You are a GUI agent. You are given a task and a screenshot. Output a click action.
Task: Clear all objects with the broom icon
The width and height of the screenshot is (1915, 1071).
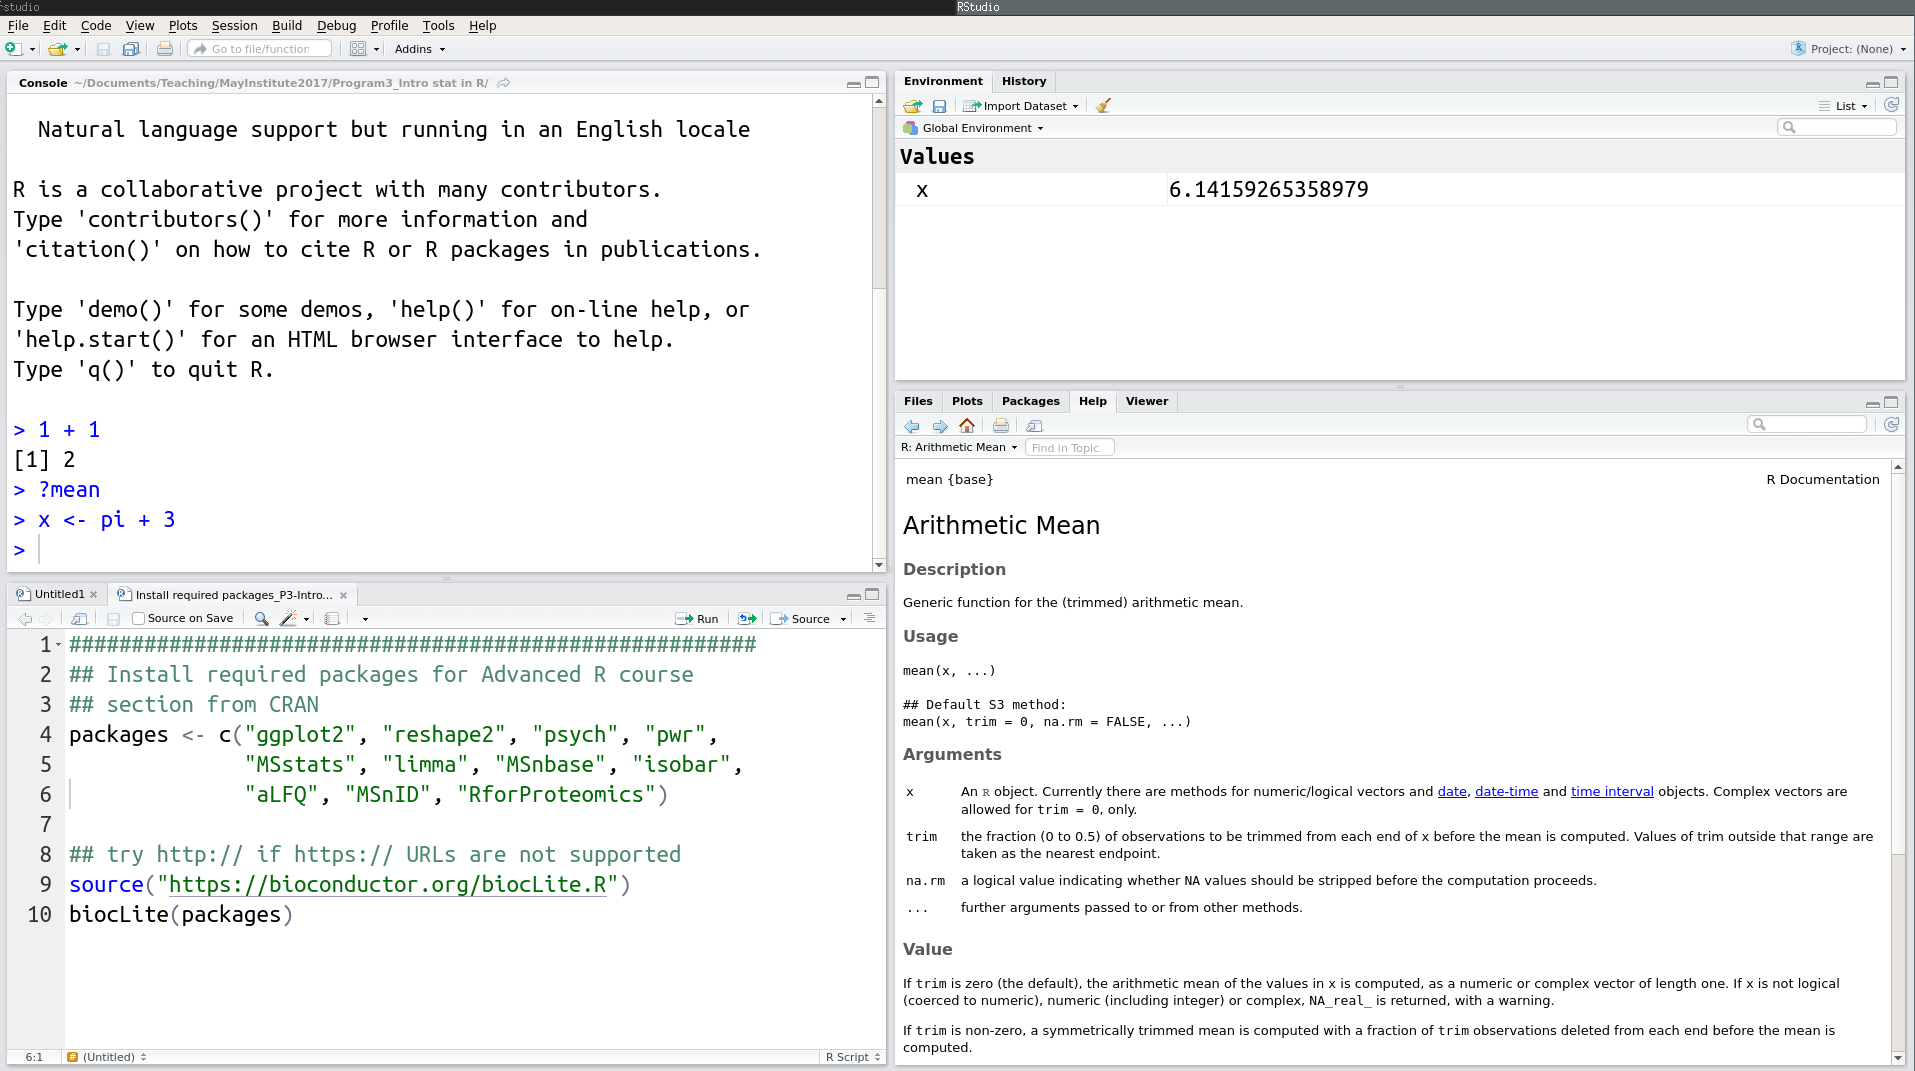[x=1103, y=106]
